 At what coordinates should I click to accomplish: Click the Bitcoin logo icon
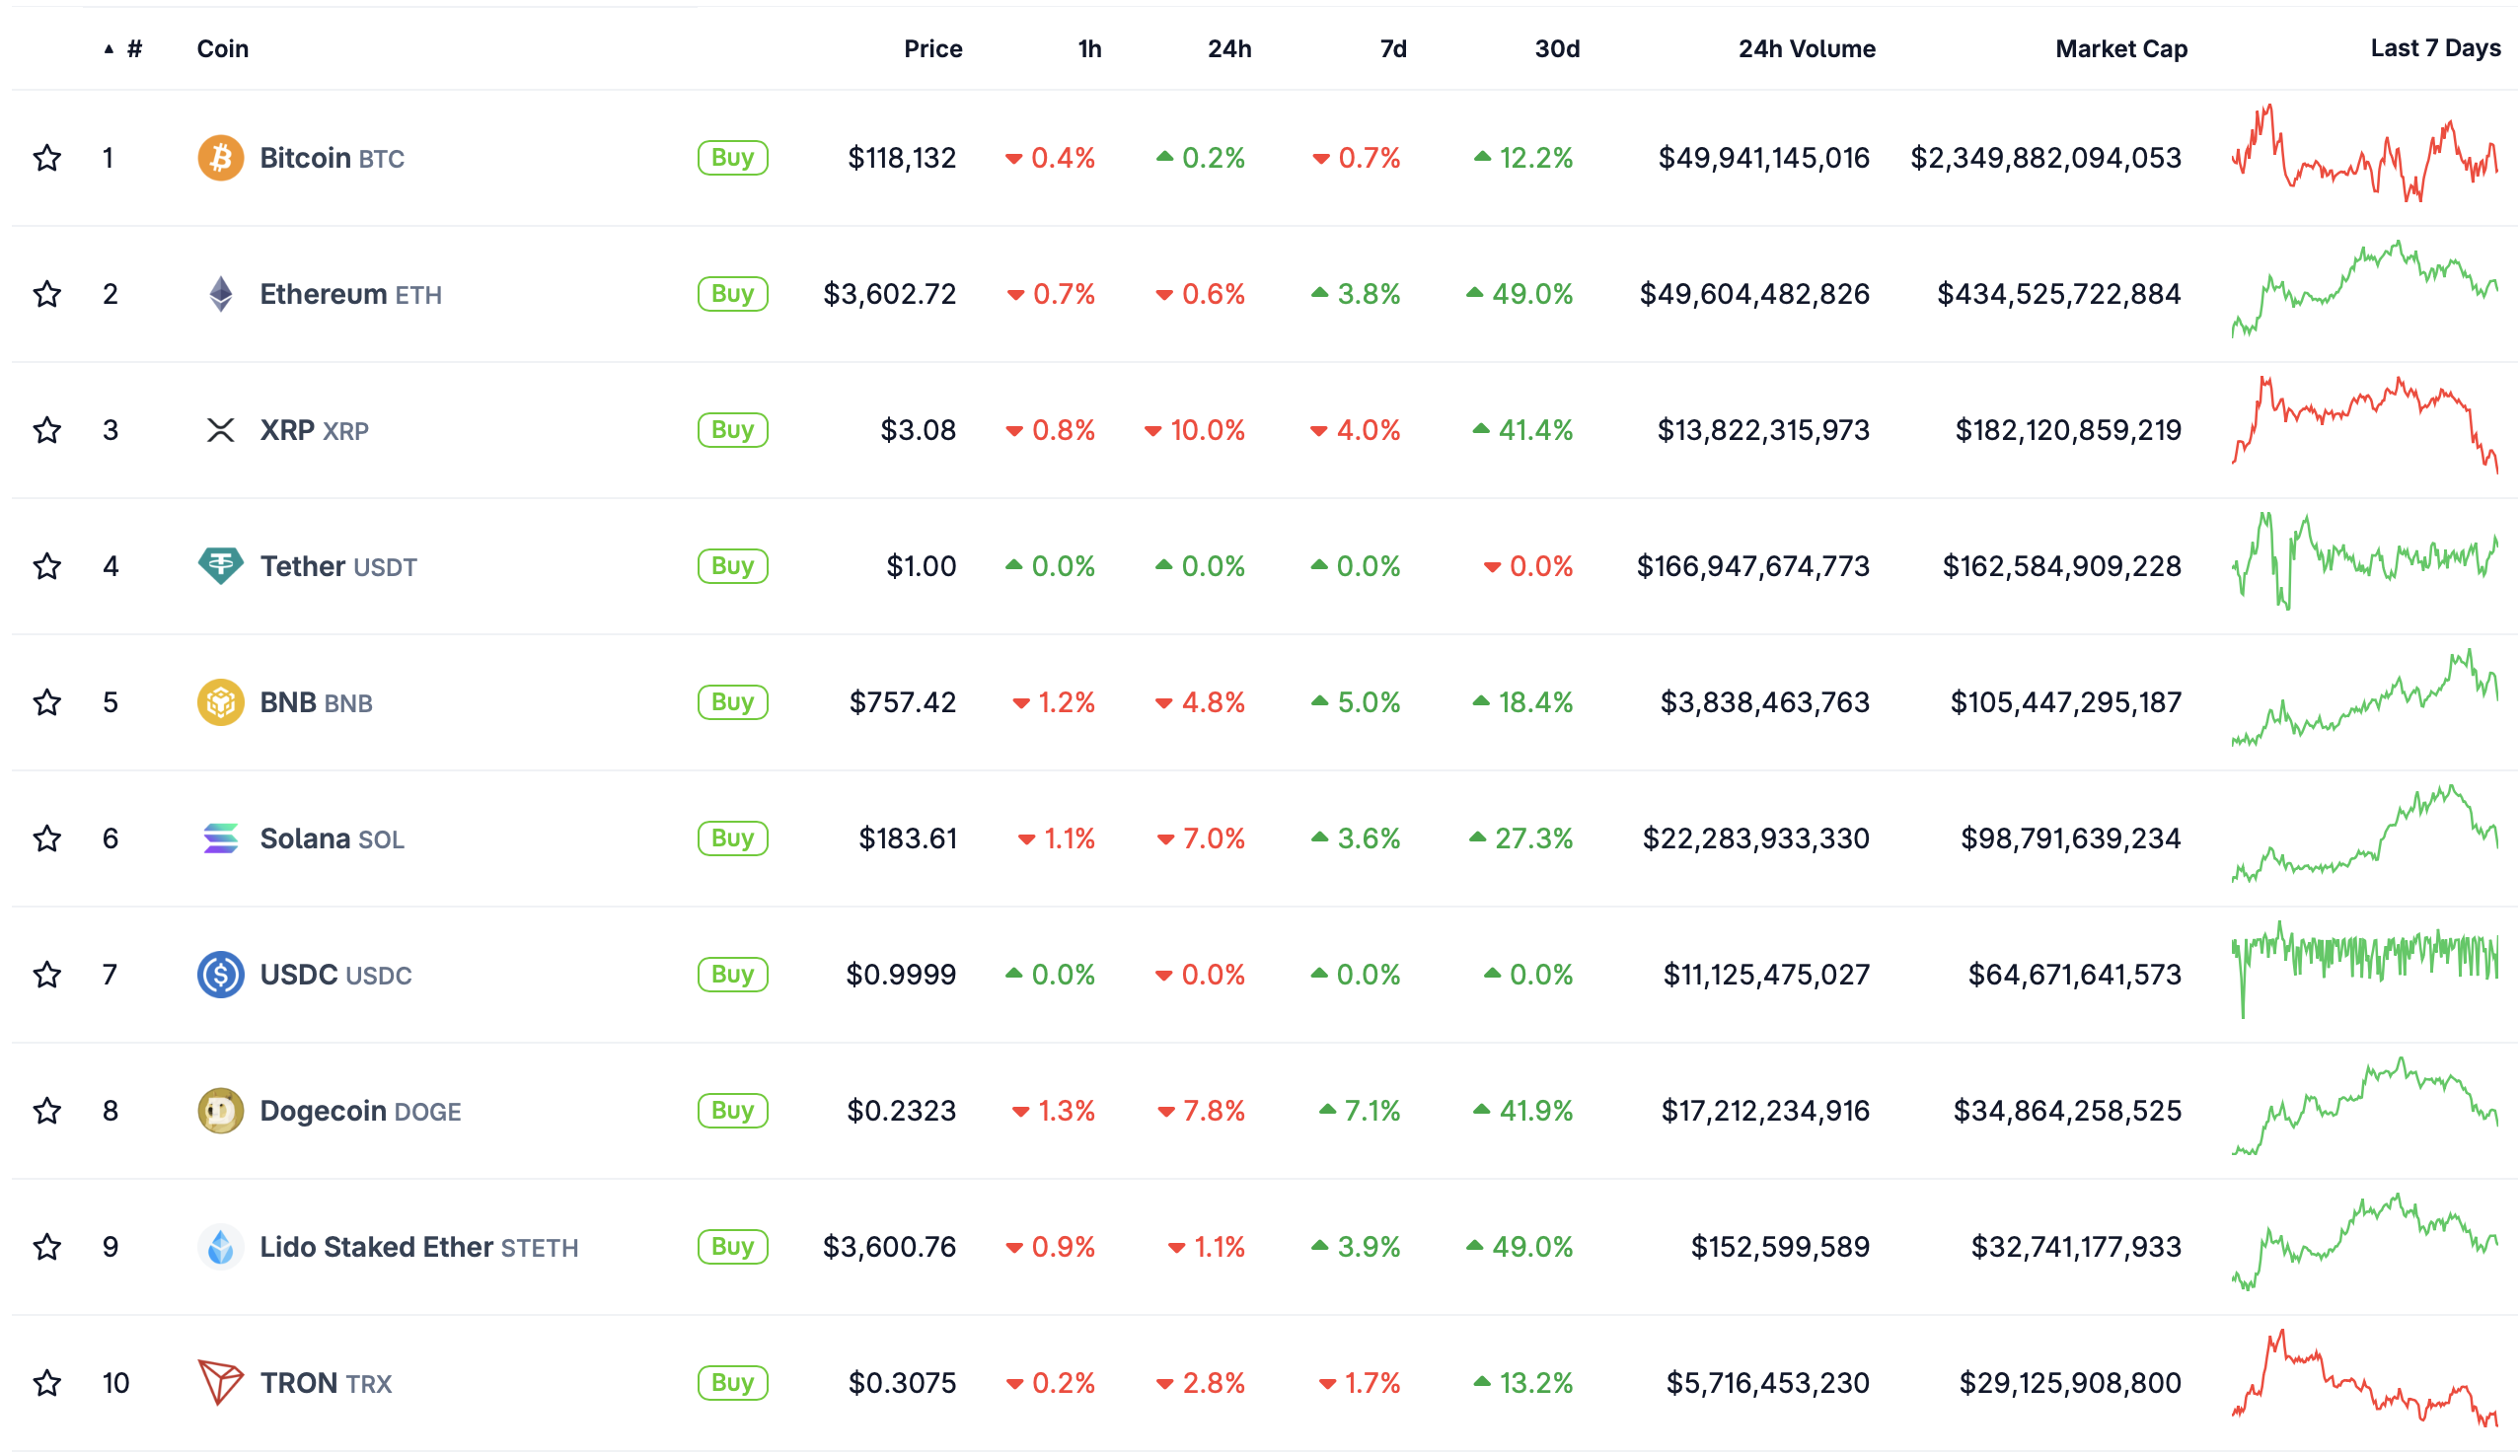[220, 158]
